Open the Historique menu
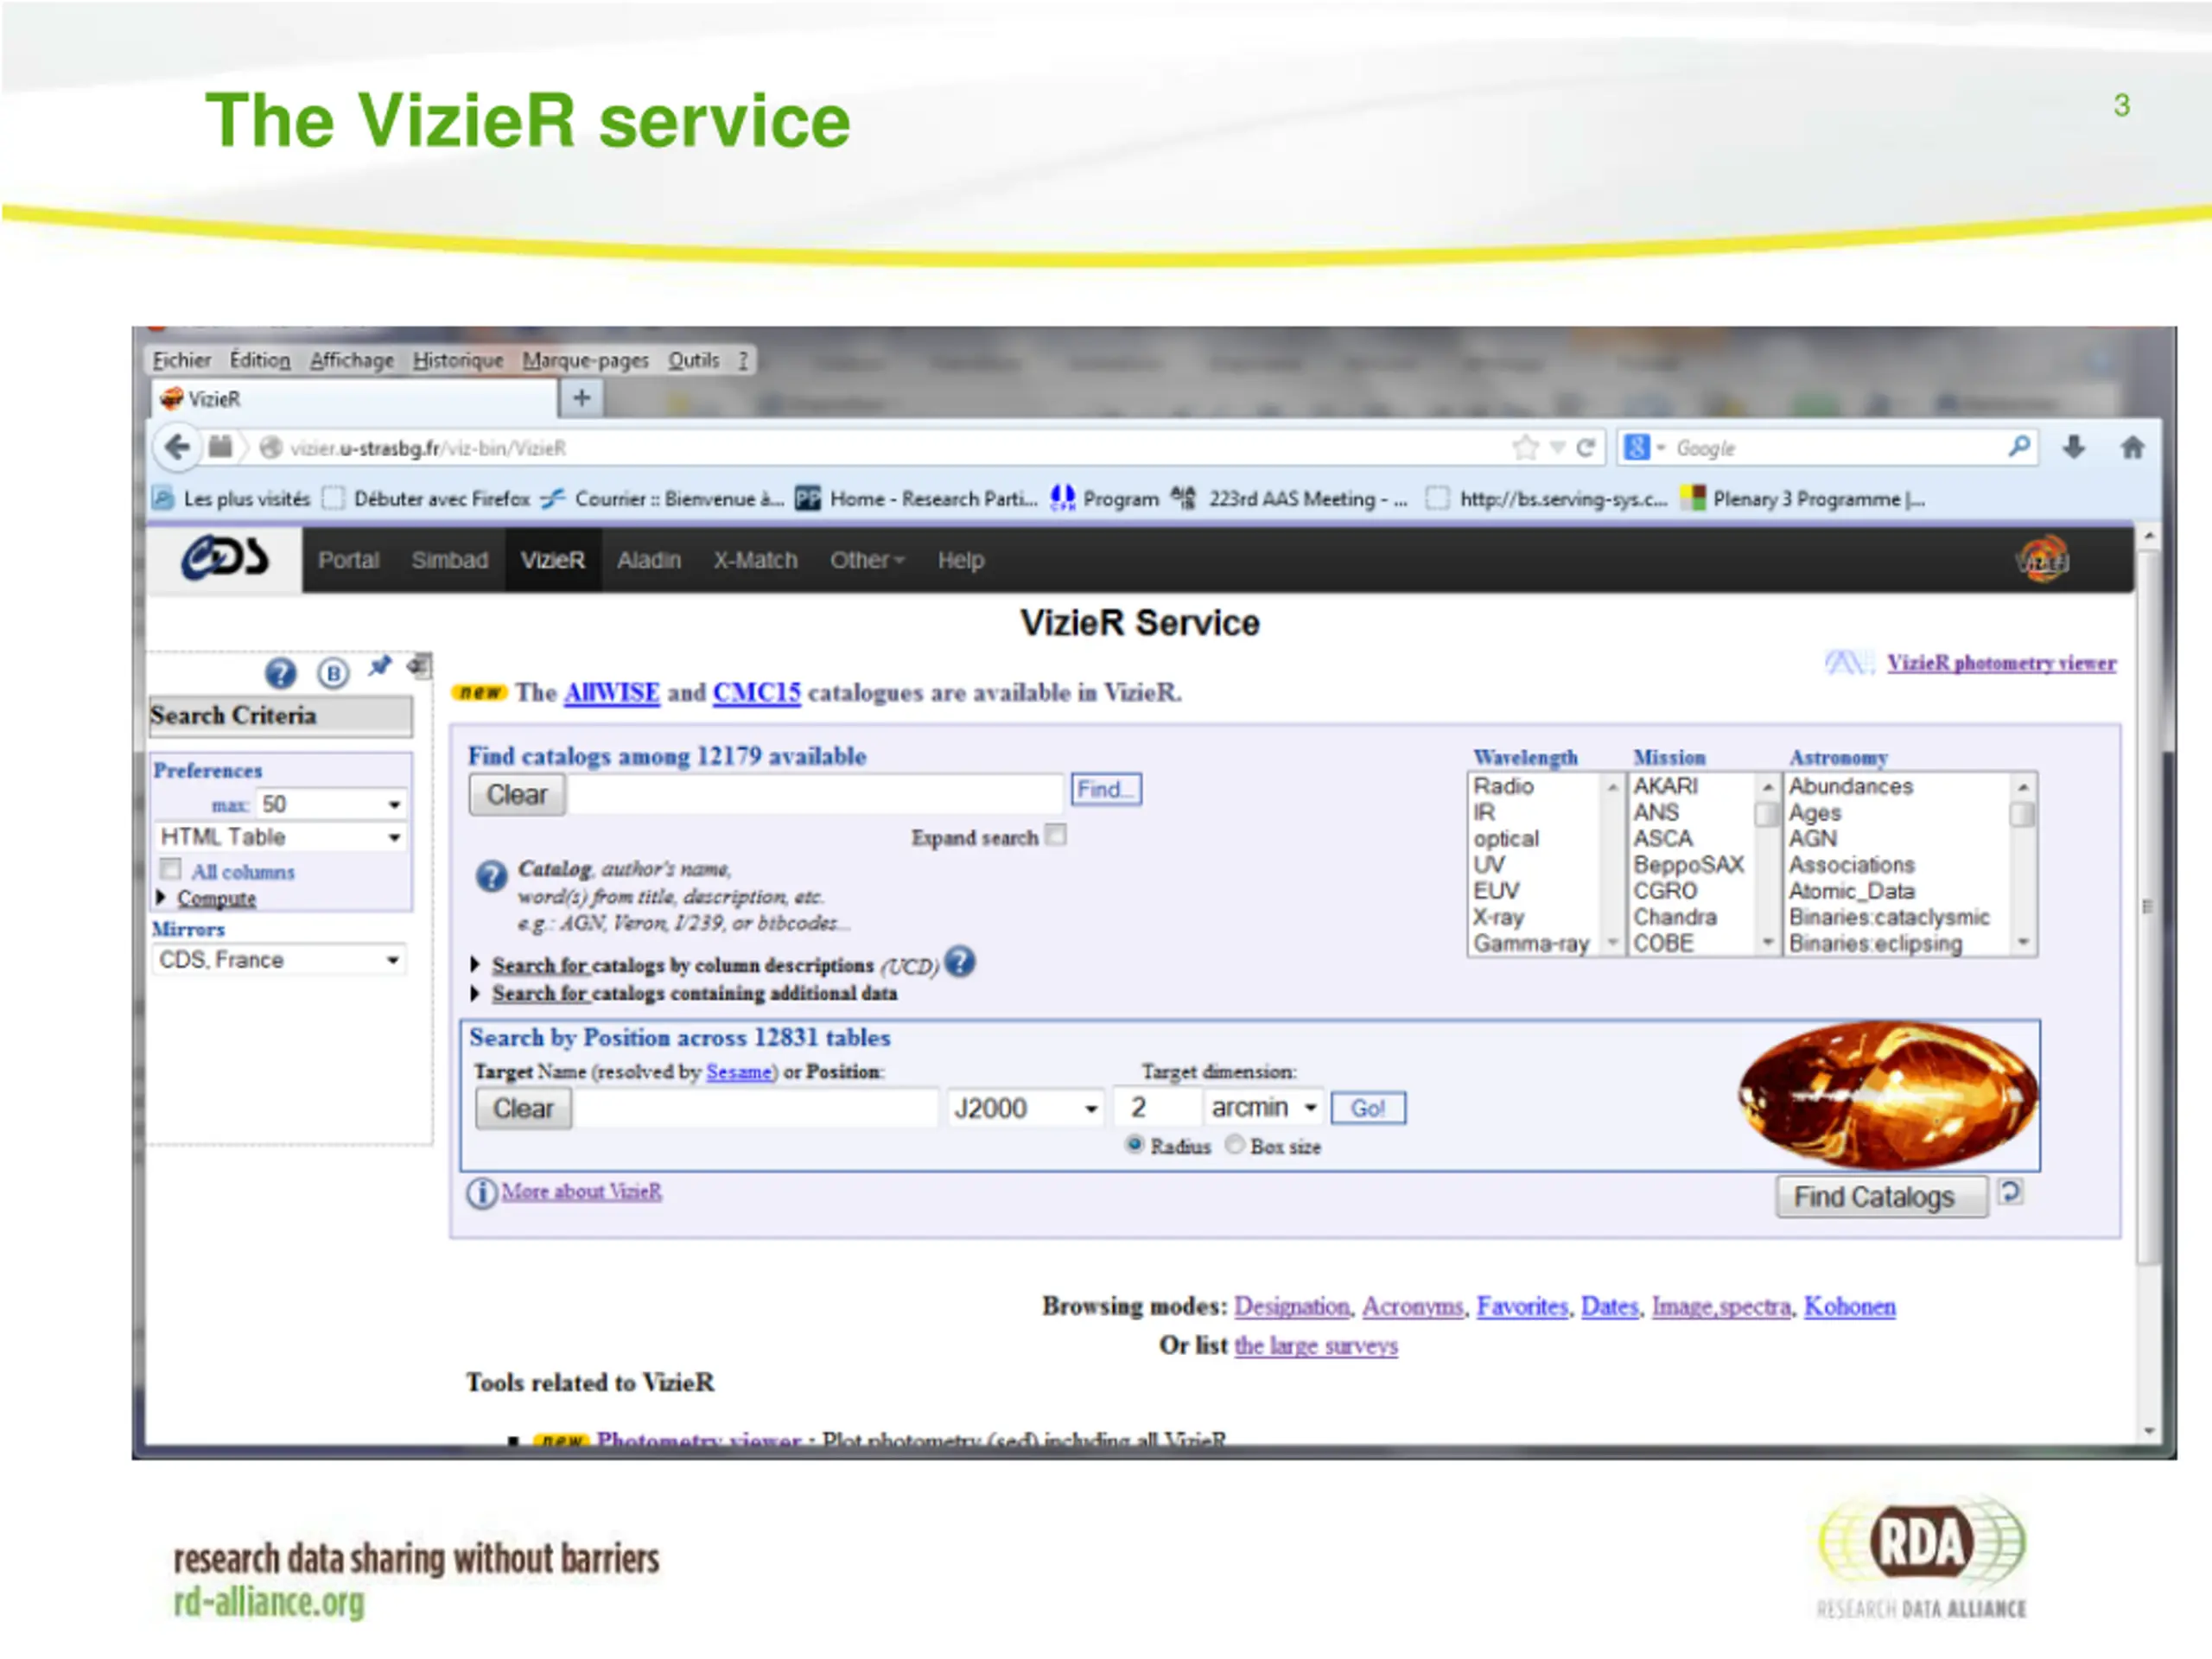Viewport: 2212px width, 1659px height. (458, 360)
